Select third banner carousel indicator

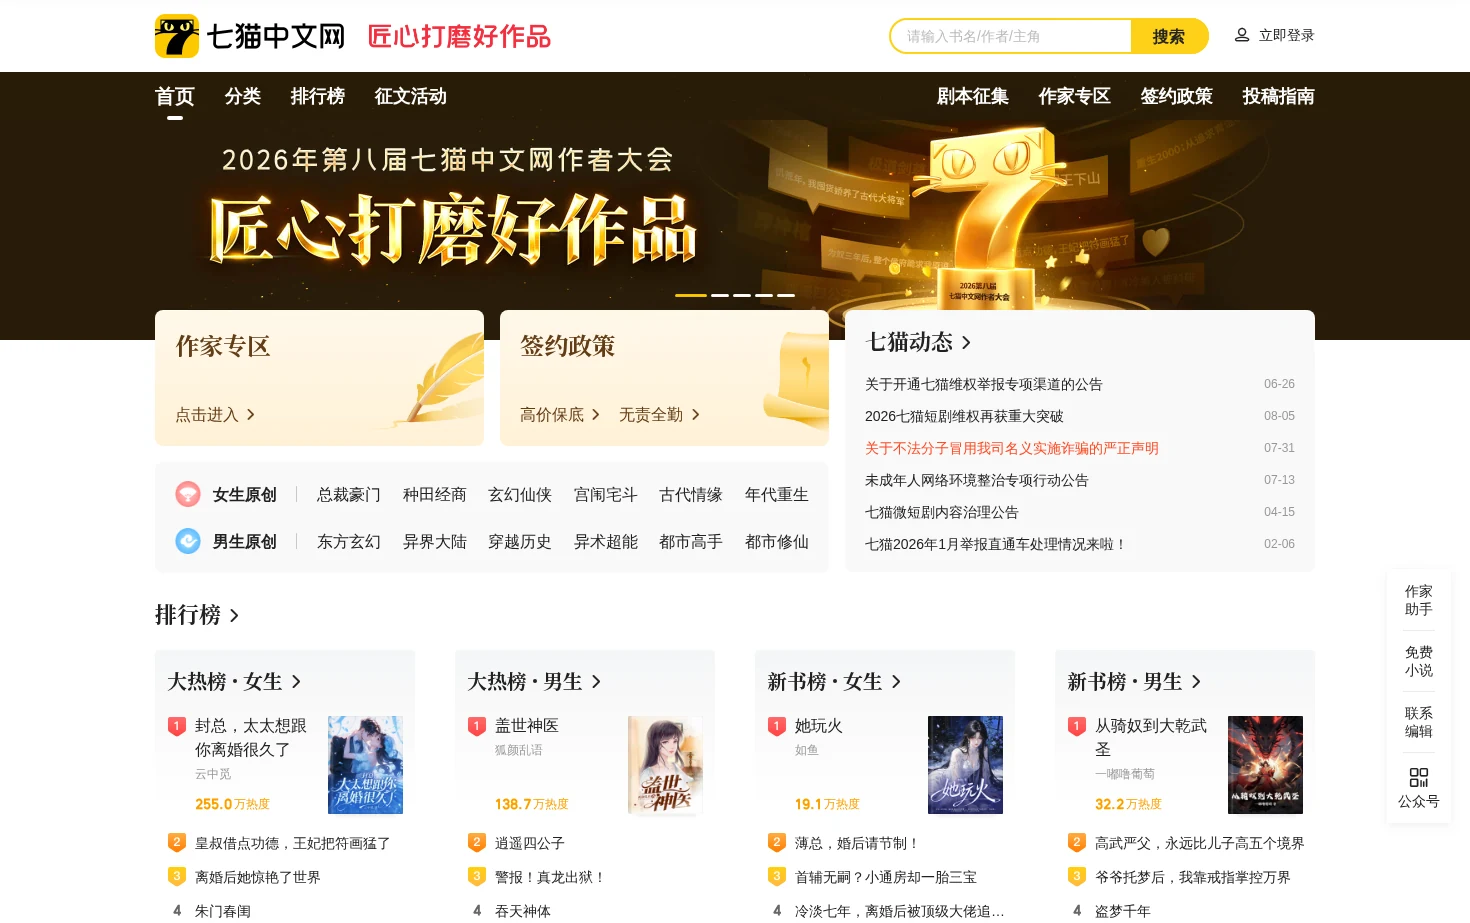pos(742,295)
